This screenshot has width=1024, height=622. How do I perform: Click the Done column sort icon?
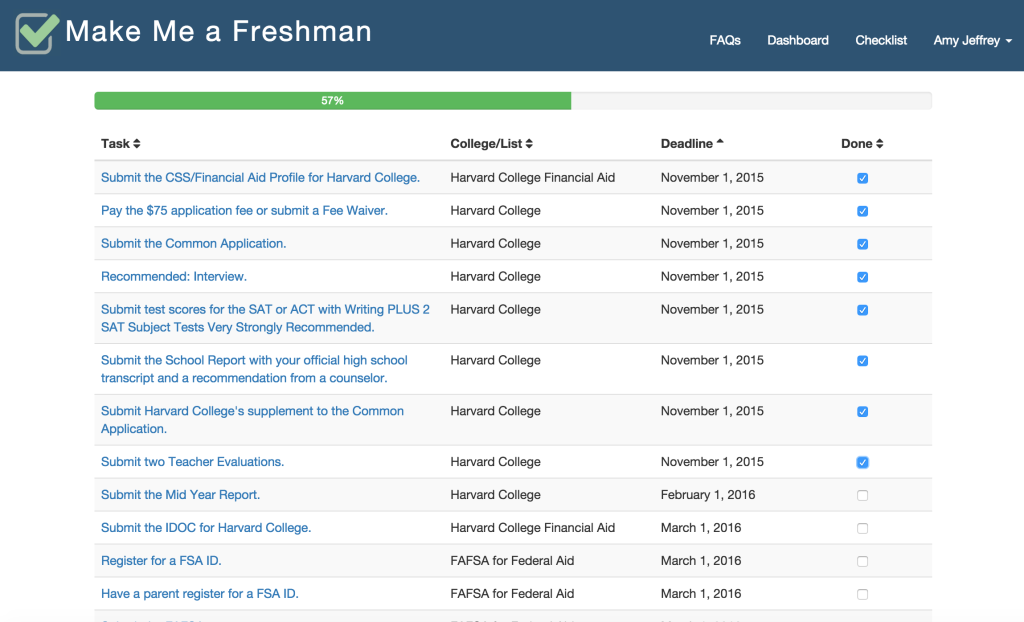[879, 143]
